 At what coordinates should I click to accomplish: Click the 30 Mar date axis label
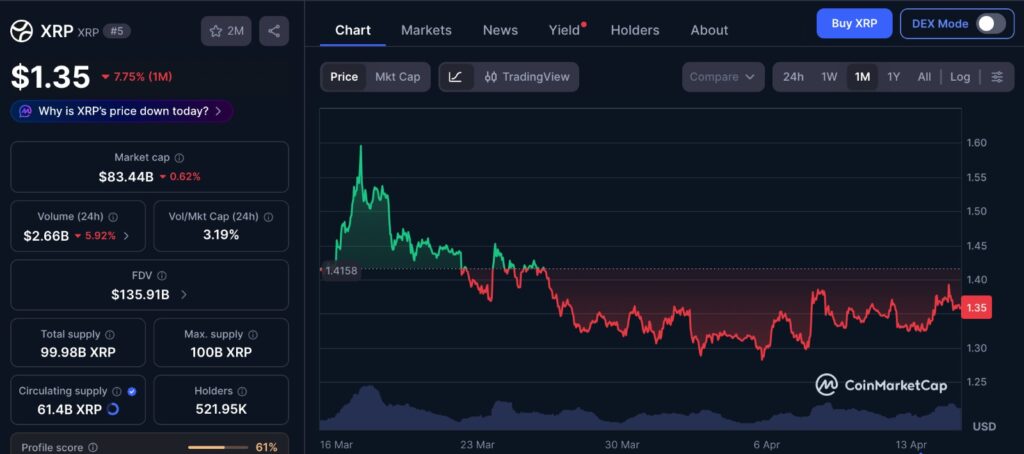pos(622,444)
